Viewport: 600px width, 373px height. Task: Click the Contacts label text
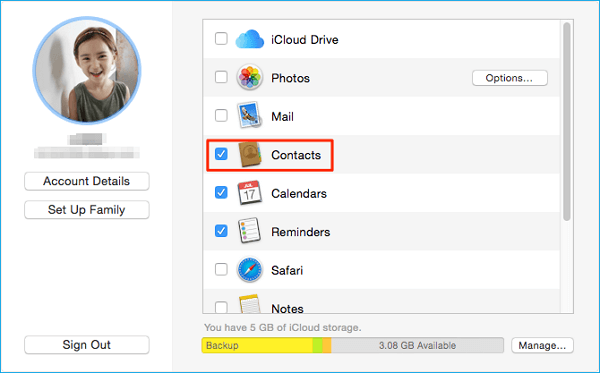coord(296,155)
